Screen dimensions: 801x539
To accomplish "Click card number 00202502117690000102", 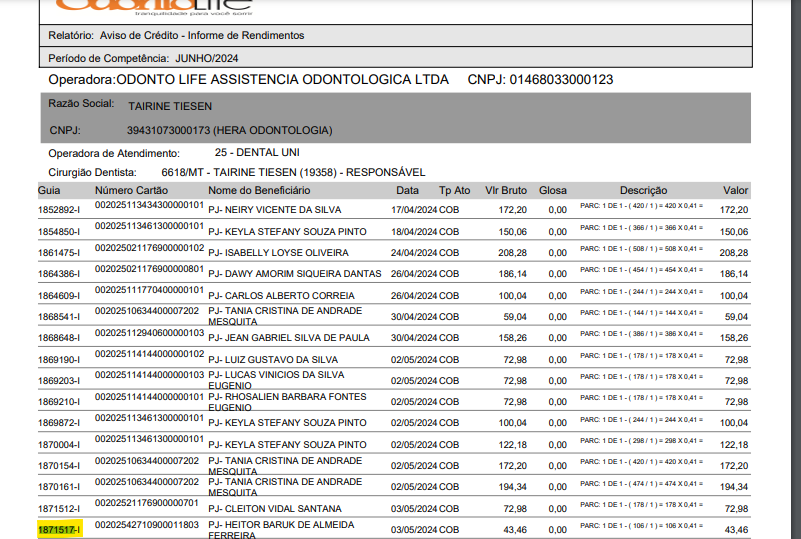I will pos(149,248).
